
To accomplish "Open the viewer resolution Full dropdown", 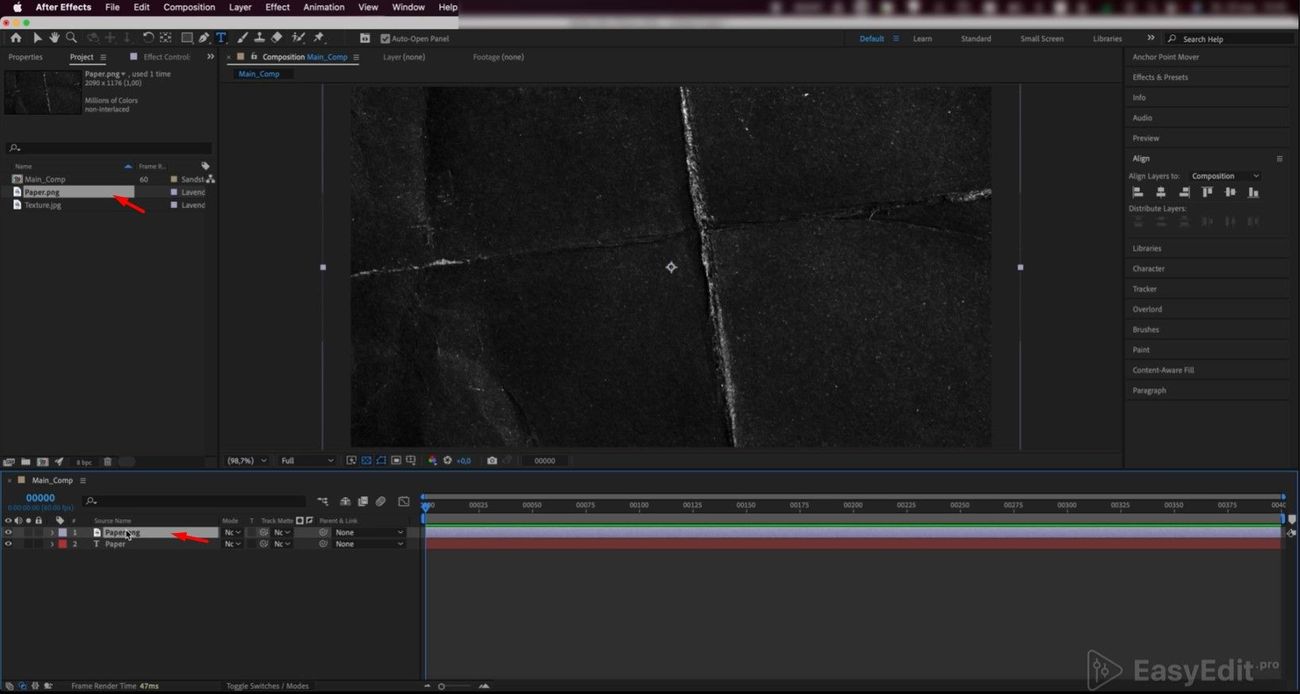I will pyautogui.click(x=308, y=461).
